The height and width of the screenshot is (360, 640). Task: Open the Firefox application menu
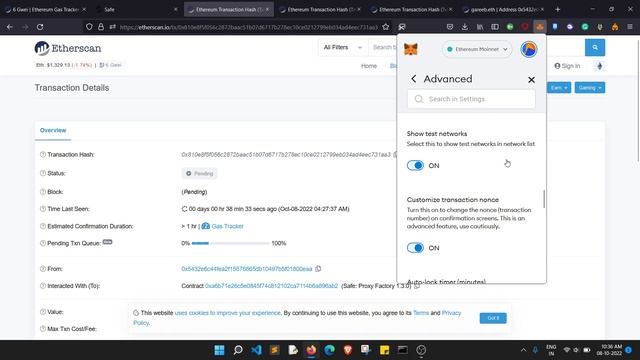coord(630,27)
